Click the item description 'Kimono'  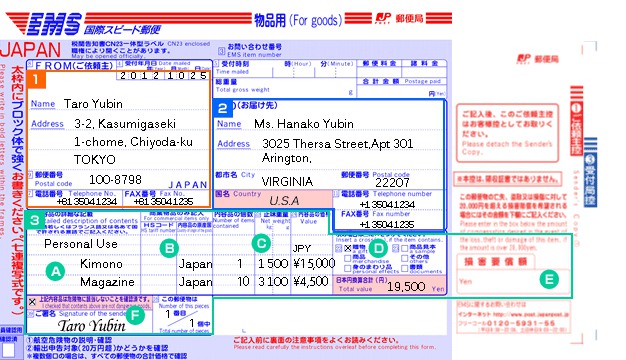(101, 264)
